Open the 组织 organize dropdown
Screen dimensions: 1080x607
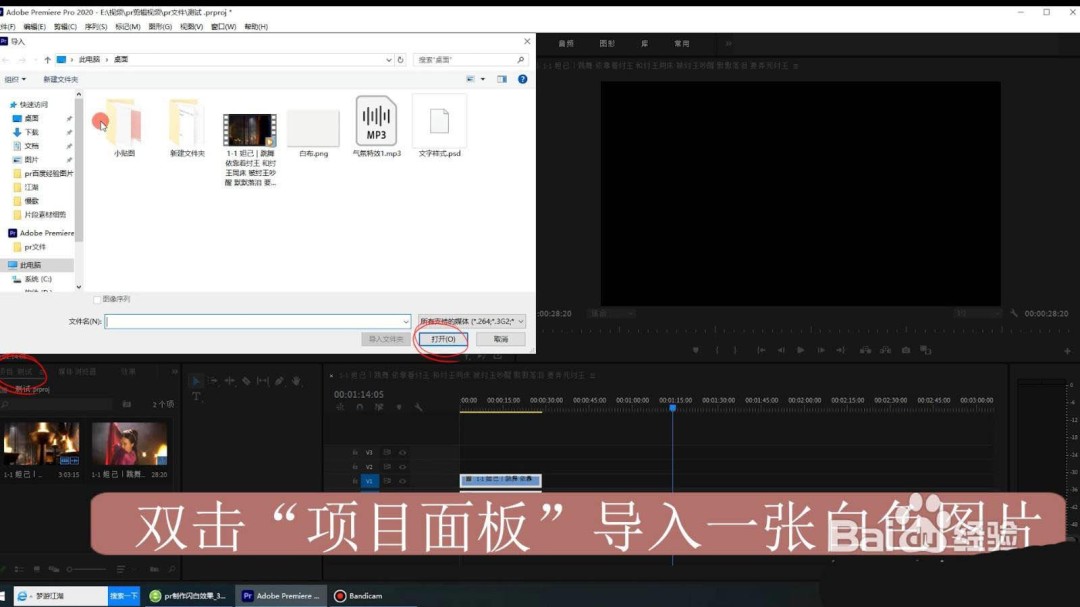pyautogui.click(x=14, y=79)
